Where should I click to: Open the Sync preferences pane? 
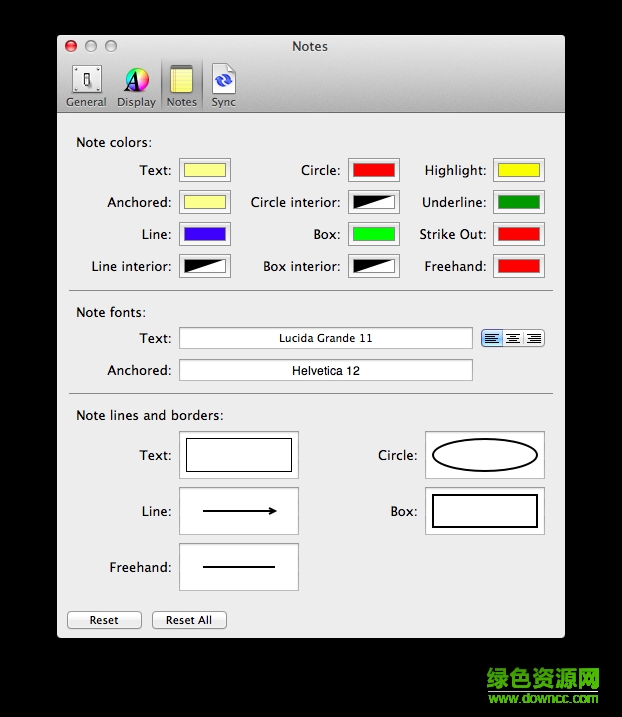click(224, 86)
